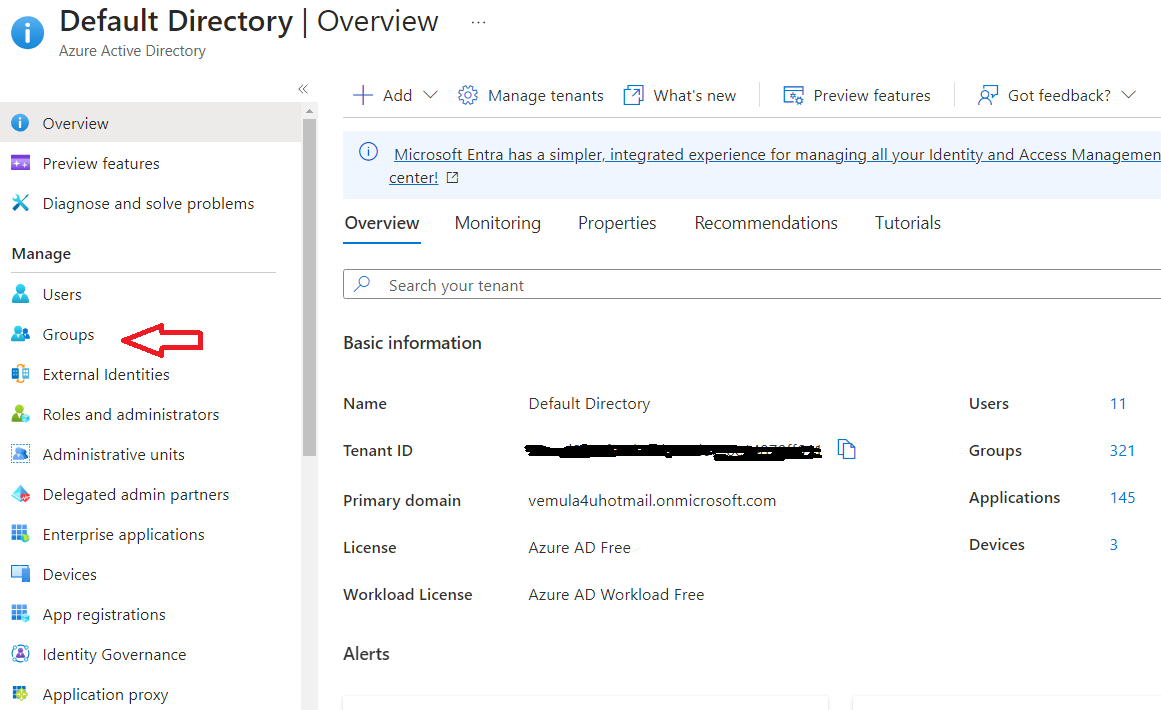Image resolution: width=1161 pixels, height=710 pixels.
Task: Click the Enterprise applications grid icon
Action: click(x=21, y=534)
